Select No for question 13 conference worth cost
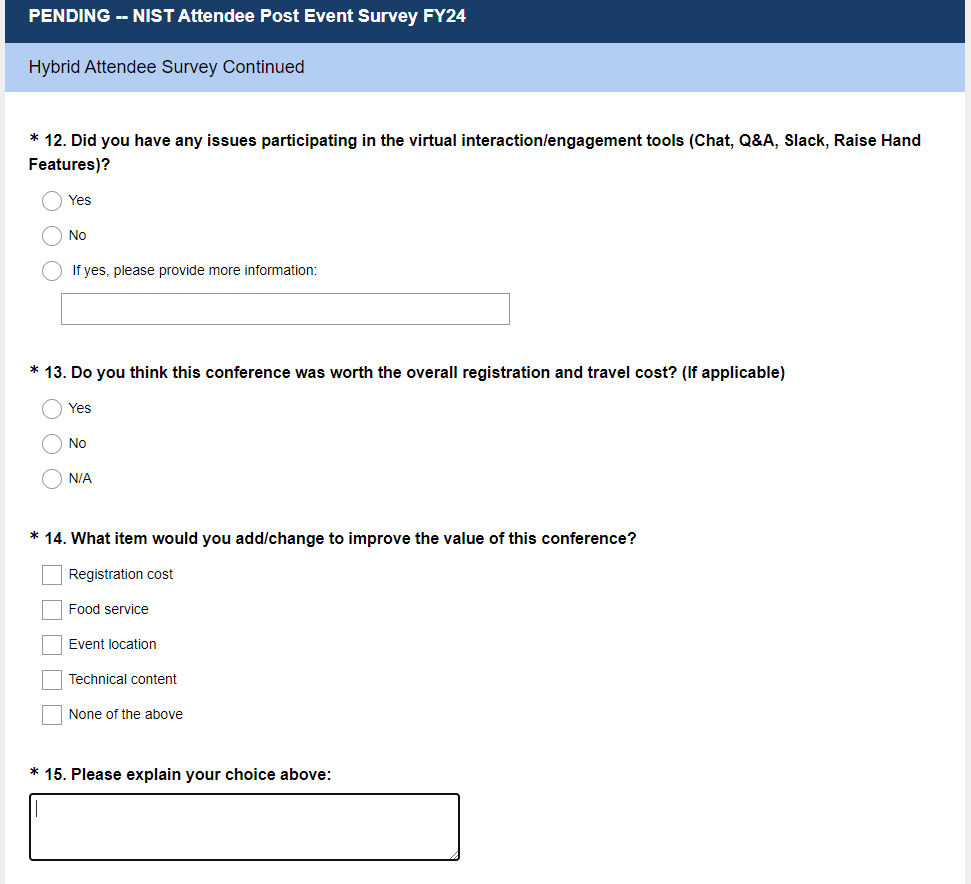This screenshot has width=971, height=884. [x=52, y=444]
